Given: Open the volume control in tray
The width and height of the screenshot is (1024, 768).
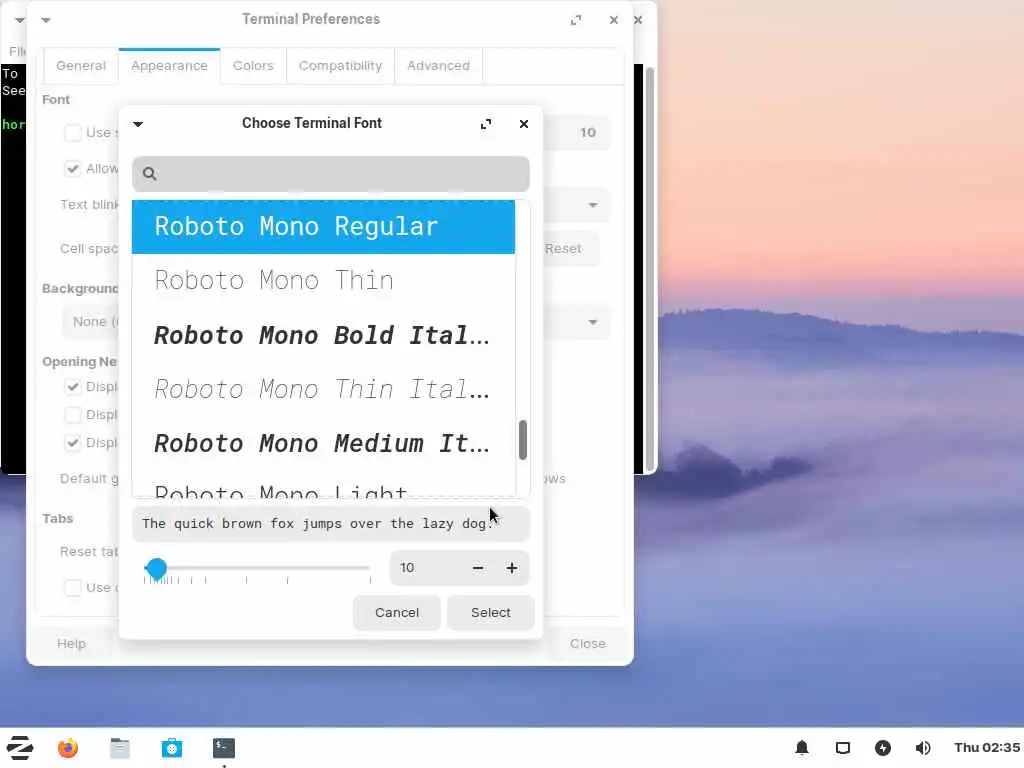Looking at the screenshot, I should click(x=923, y=748).
